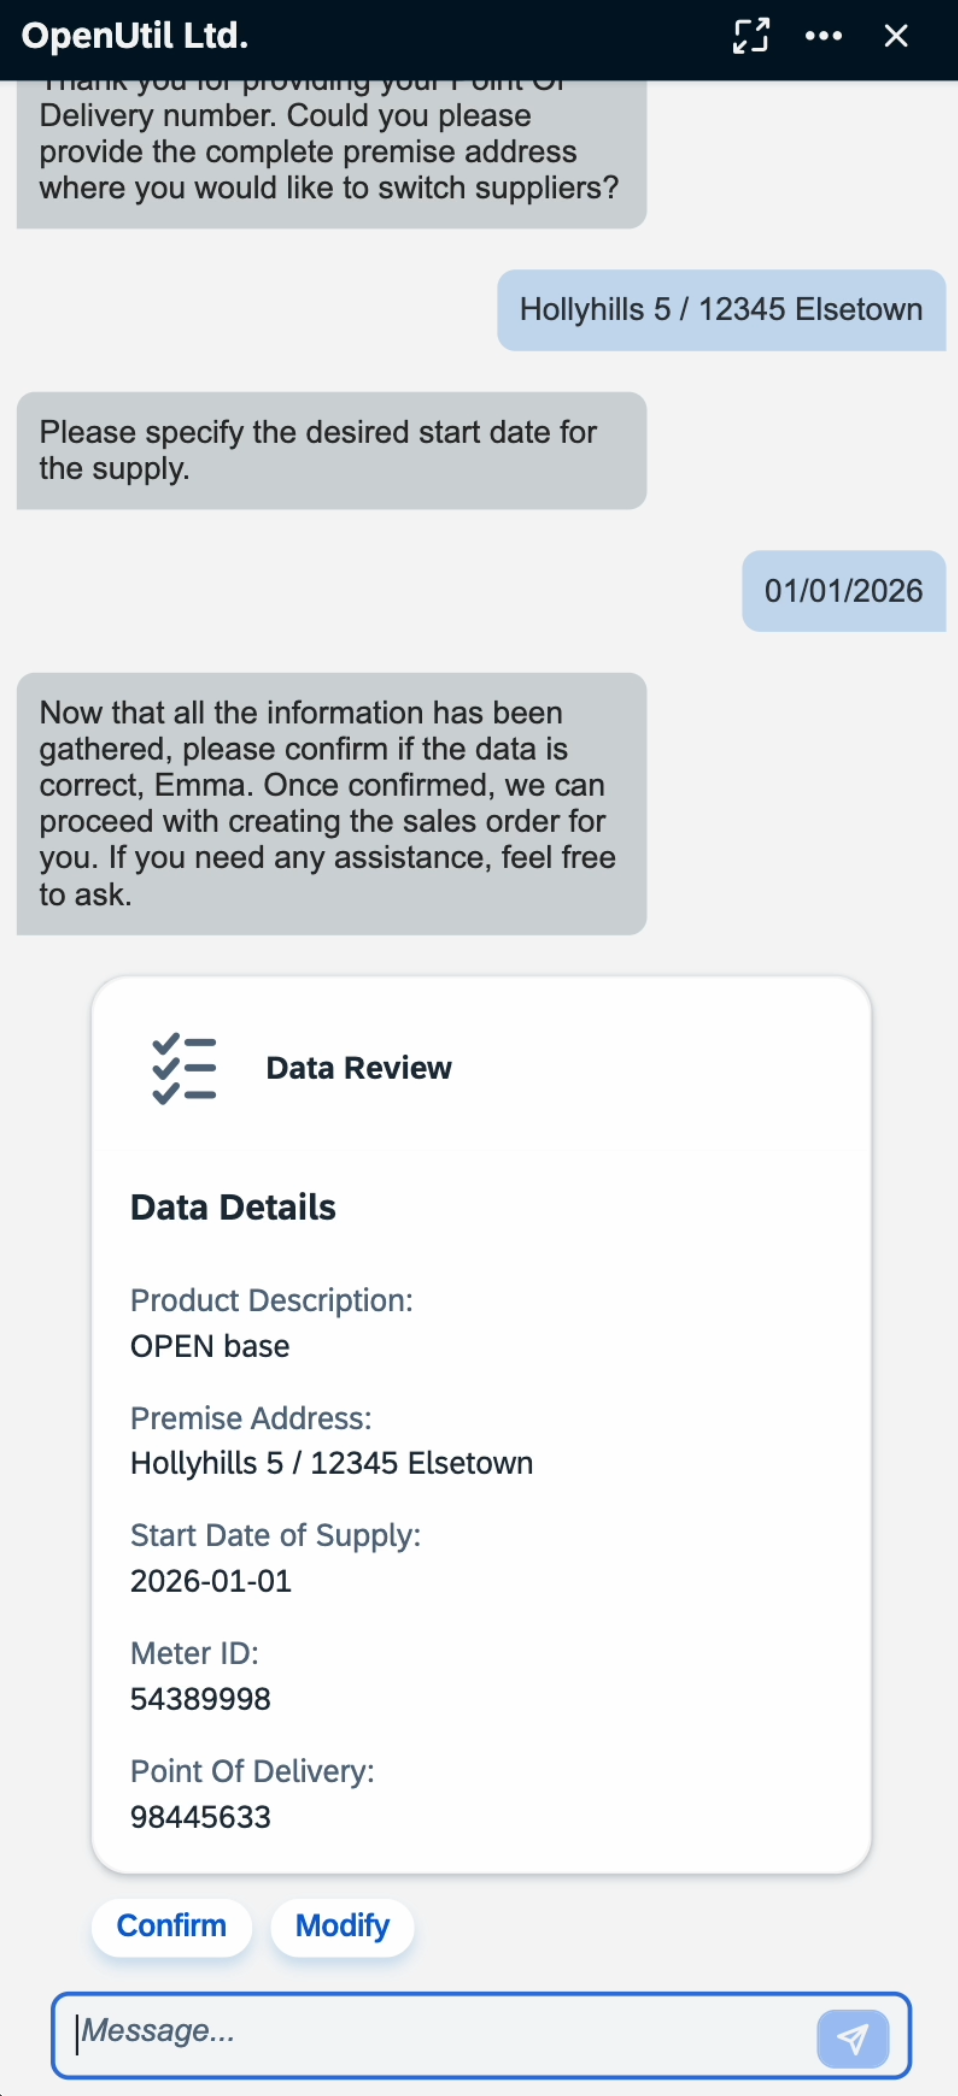Click the confirmation request message to Emma
Viewport: 958px width, 2096px height.
330,803
